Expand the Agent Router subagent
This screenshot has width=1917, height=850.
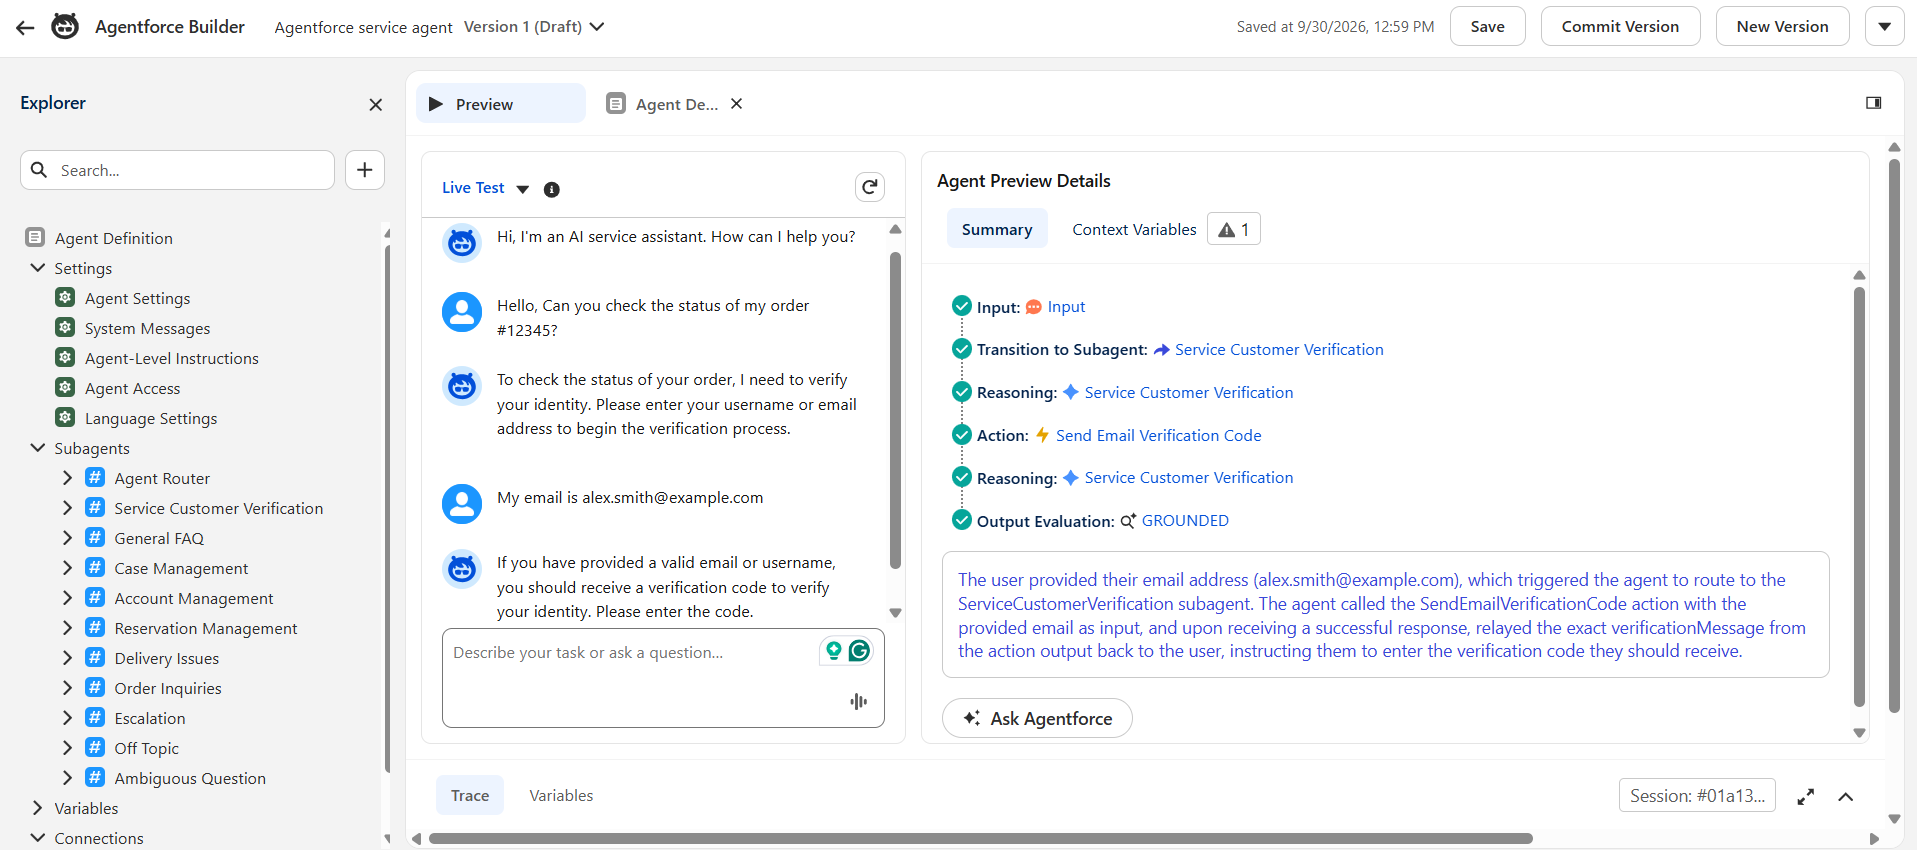tap(67, 478)
